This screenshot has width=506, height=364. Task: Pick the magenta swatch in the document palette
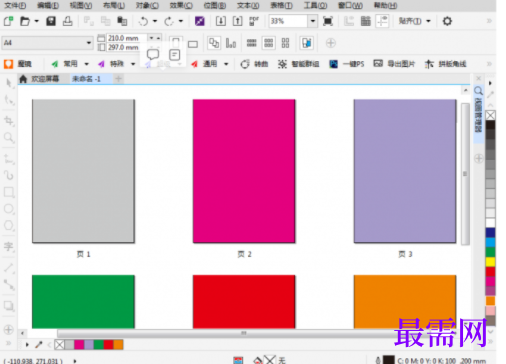tap(79, 344)
